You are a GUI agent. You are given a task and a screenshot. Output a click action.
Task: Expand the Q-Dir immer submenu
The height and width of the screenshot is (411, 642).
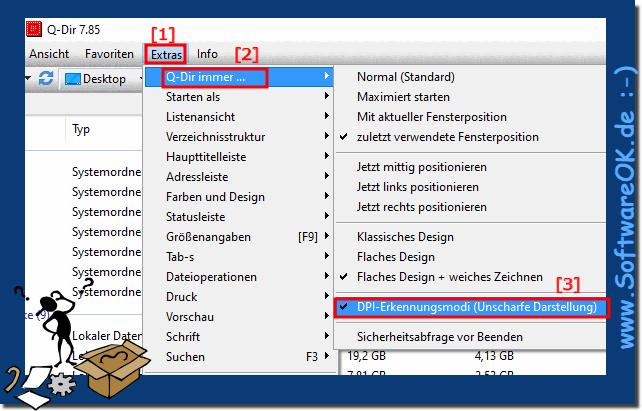tap(239, 77)
